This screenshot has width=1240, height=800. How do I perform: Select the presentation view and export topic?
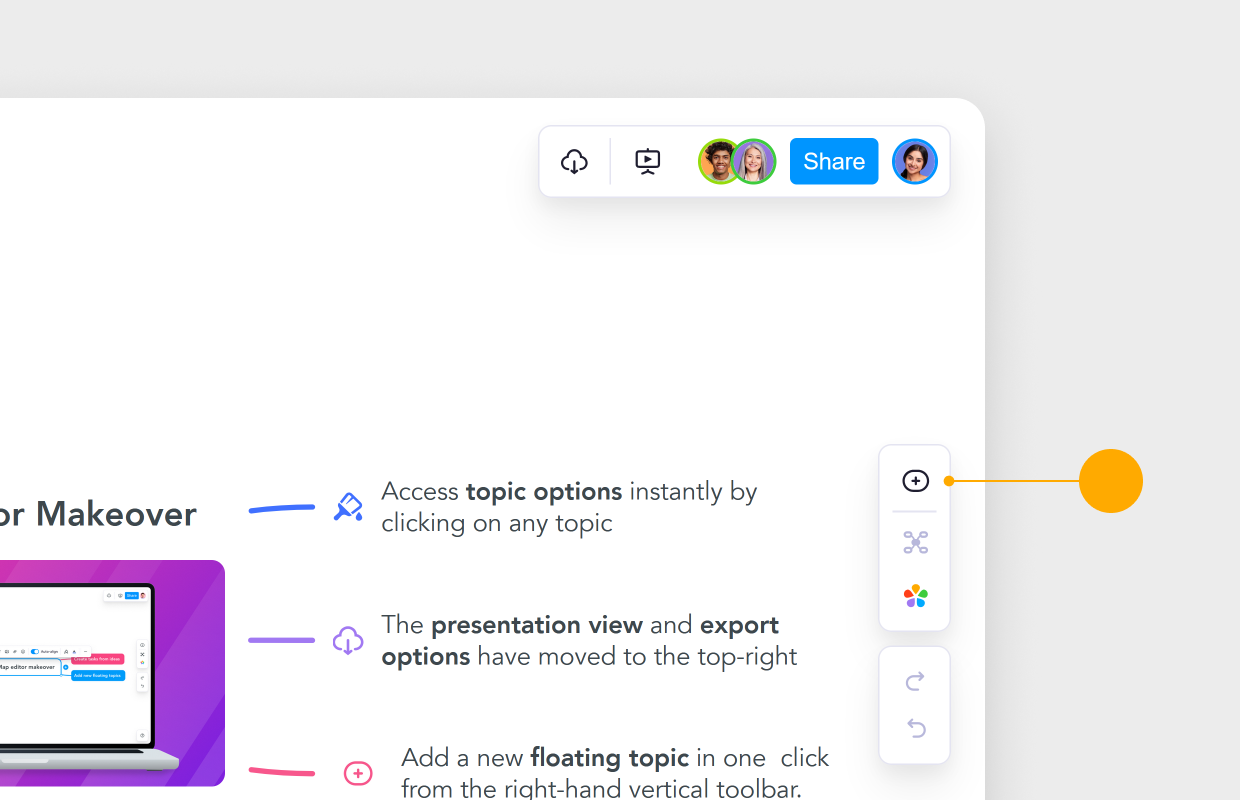coord(589,641)
